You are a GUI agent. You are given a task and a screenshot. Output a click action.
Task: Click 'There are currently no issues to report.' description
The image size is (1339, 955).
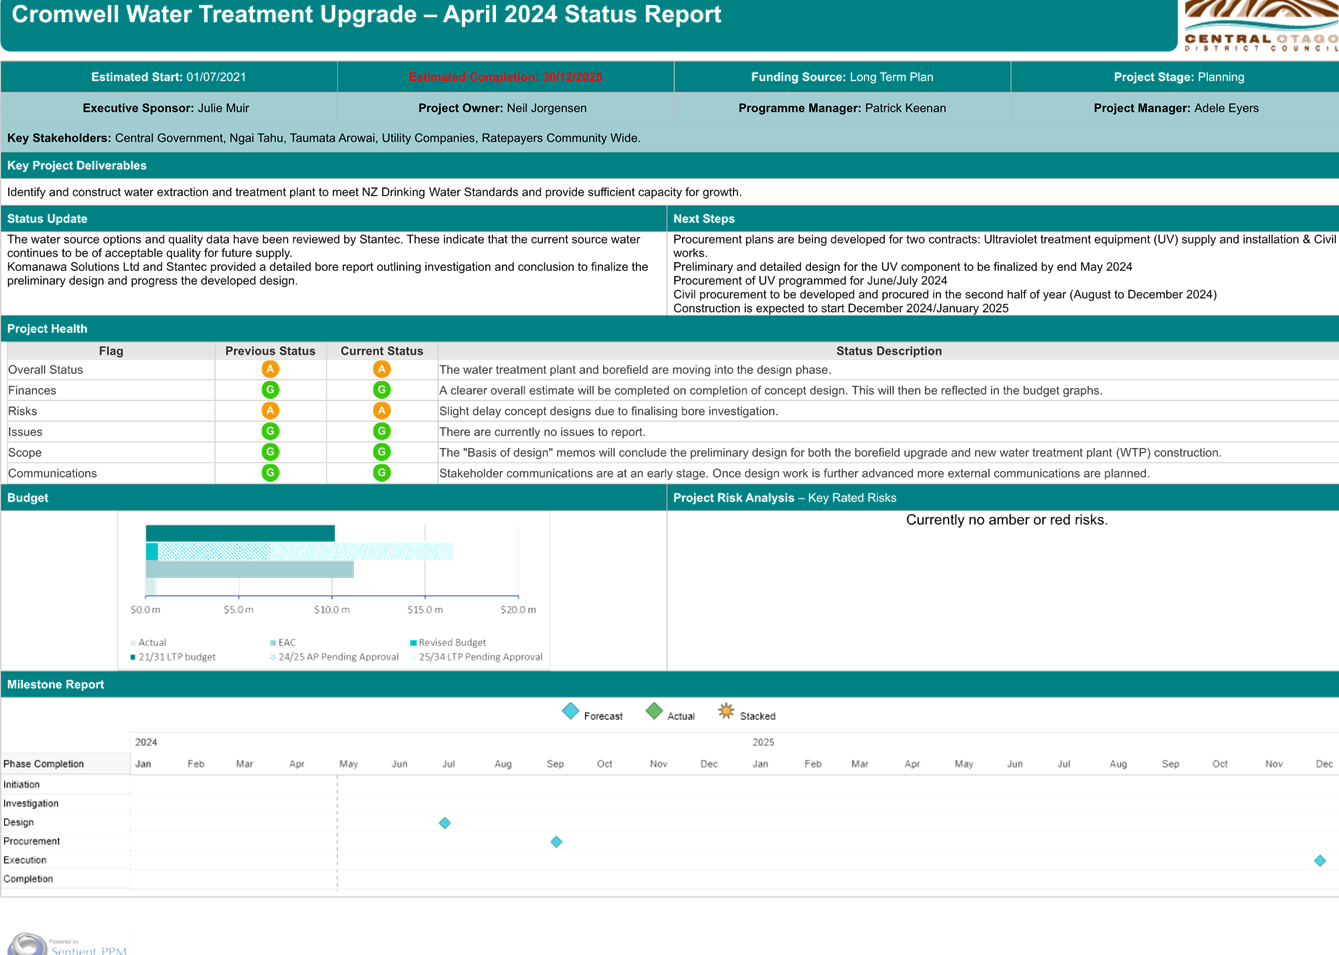point(542,432)
